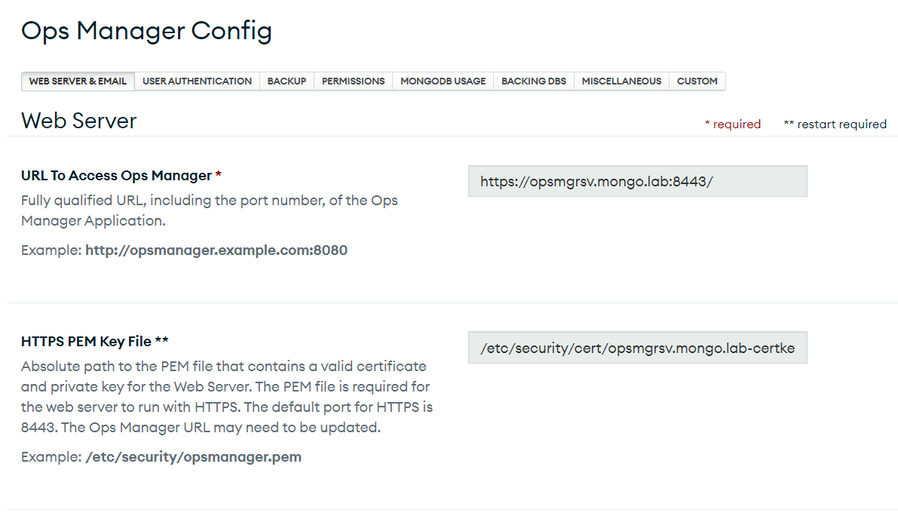Image resolution: width=898 pixels, height=522 pixels.
Task: Open the Web Server & Email tab
Action: click(x=78, y=81)
